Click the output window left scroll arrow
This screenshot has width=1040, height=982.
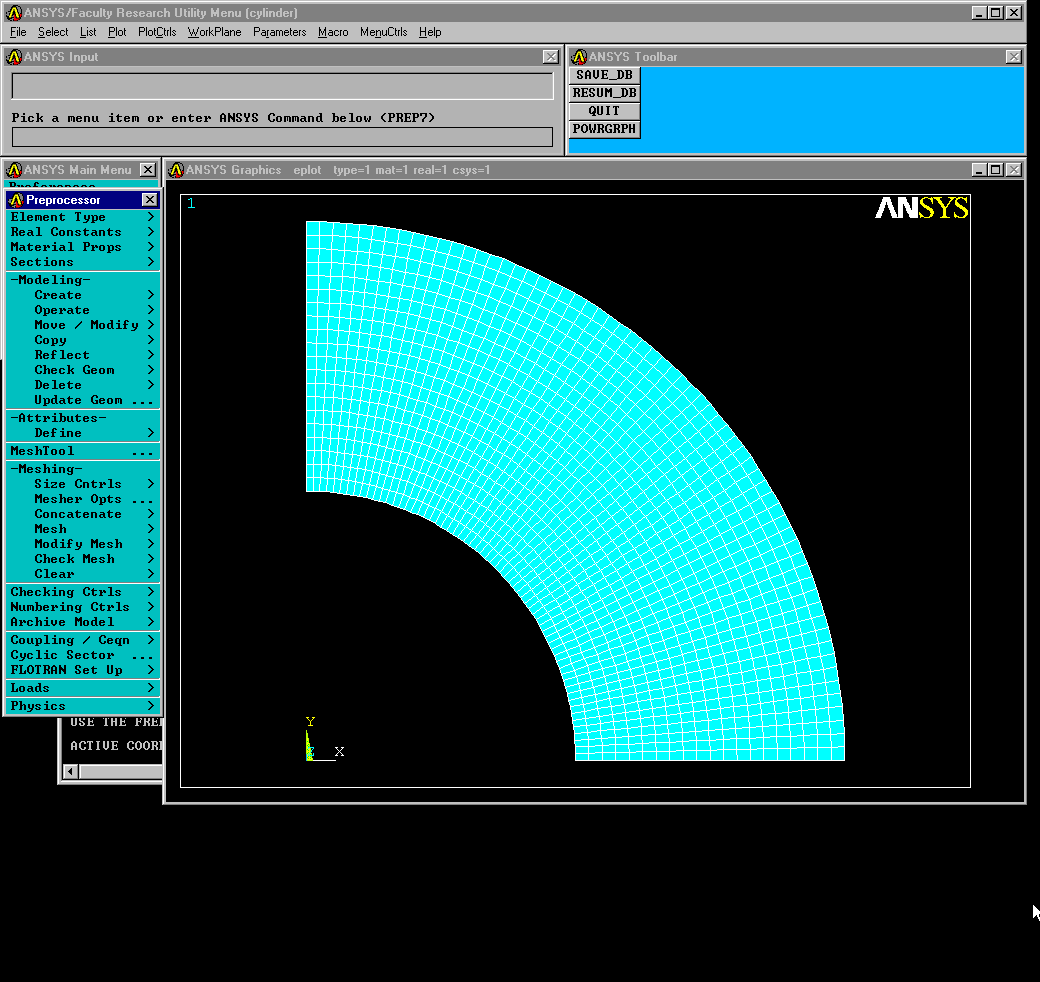70,771
